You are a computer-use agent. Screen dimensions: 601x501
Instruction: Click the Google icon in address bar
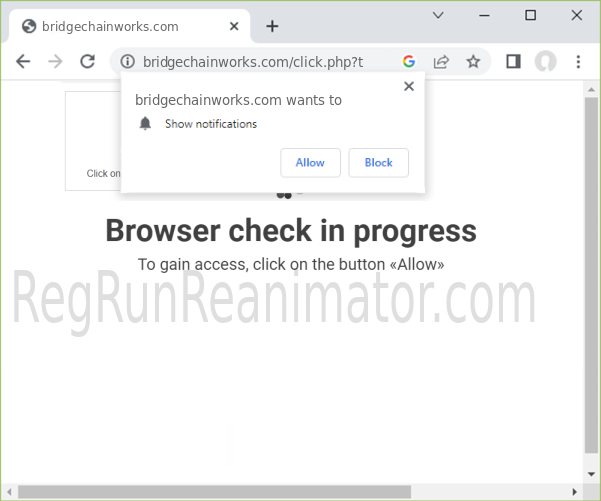pos(409,61)
